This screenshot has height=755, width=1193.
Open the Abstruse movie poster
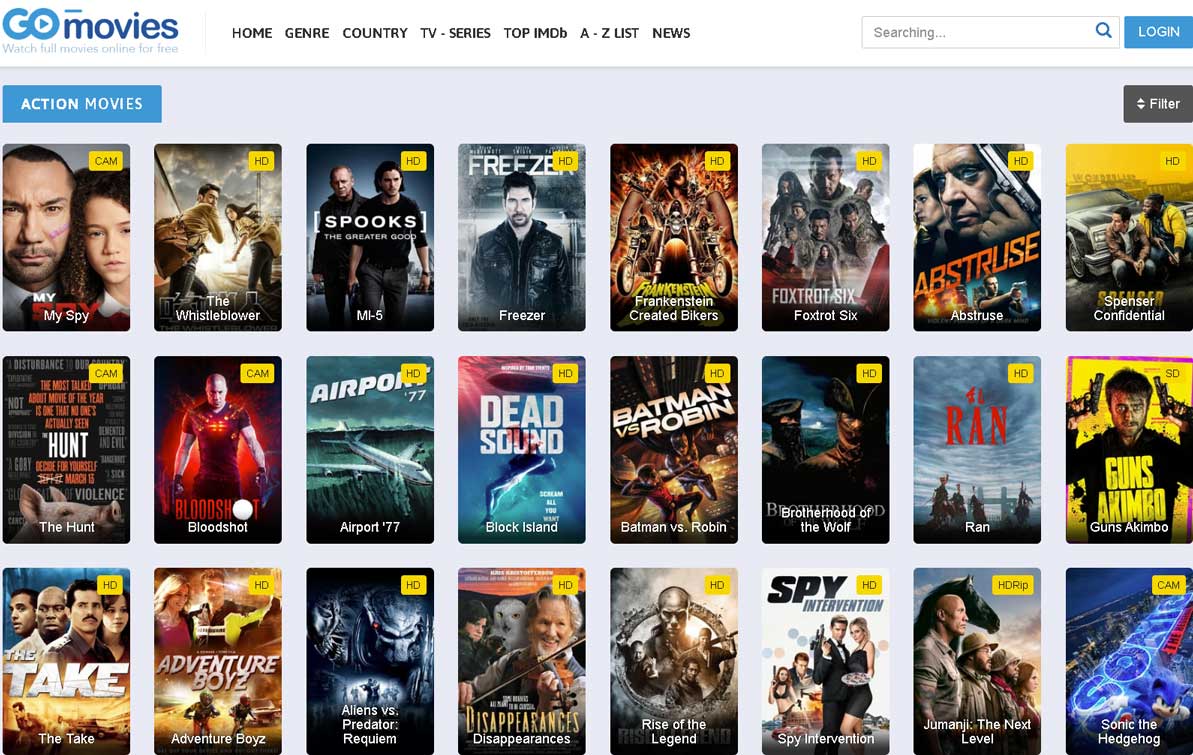[977, 237]
